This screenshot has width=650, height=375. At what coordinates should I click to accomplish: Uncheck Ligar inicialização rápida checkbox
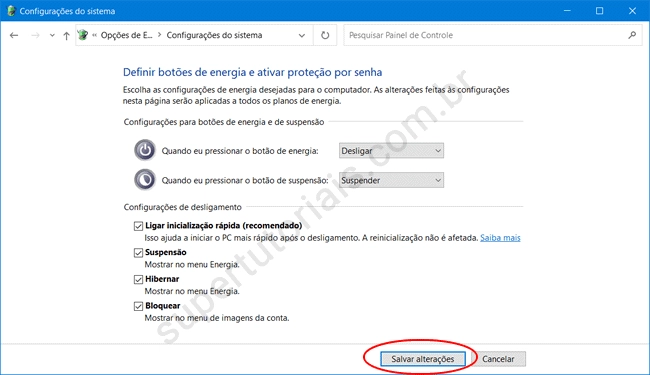pos(138,226)
